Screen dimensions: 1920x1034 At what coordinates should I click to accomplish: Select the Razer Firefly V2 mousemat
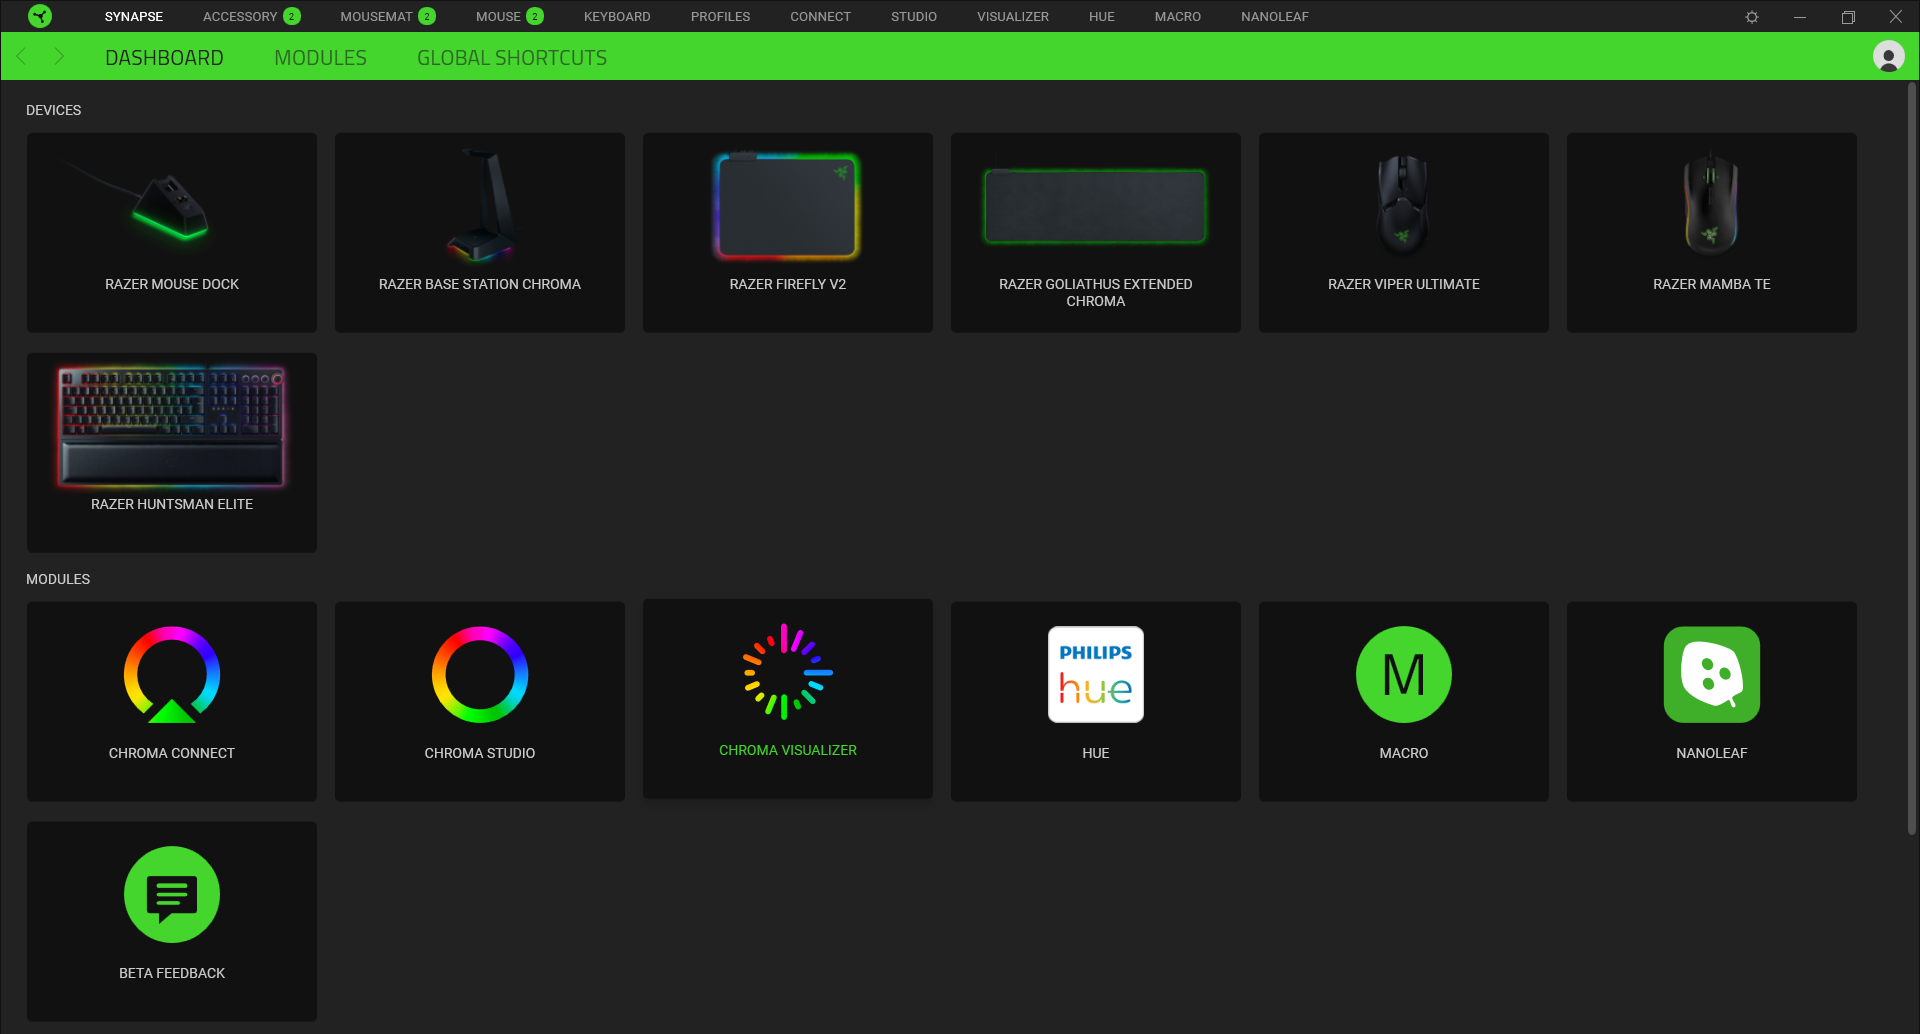(788, 233)
